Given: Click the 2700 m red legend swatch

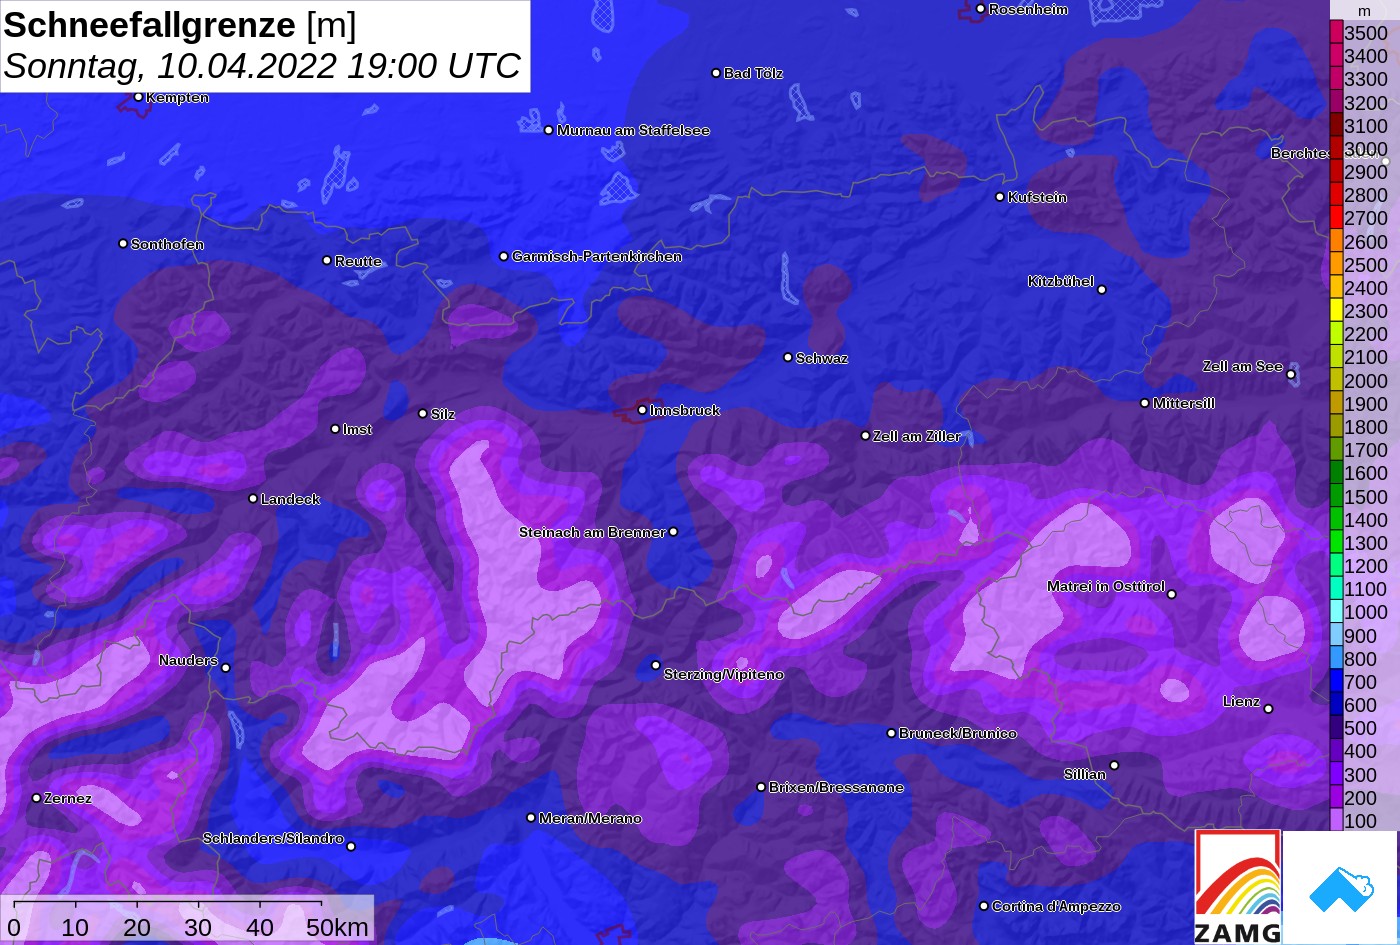Looking at the screenshot, I should 1336,218.
